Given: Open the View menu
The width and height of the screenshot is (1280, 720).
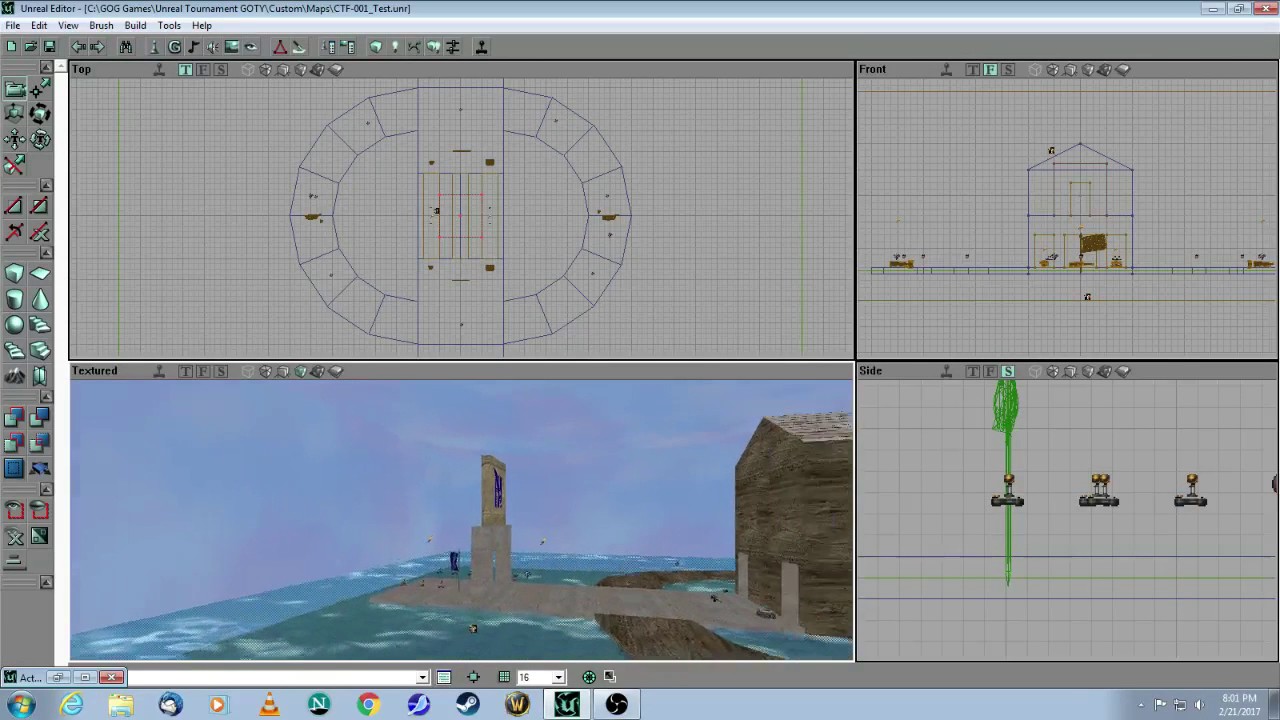Looking at the screenshot, I should tap(68, 25).
